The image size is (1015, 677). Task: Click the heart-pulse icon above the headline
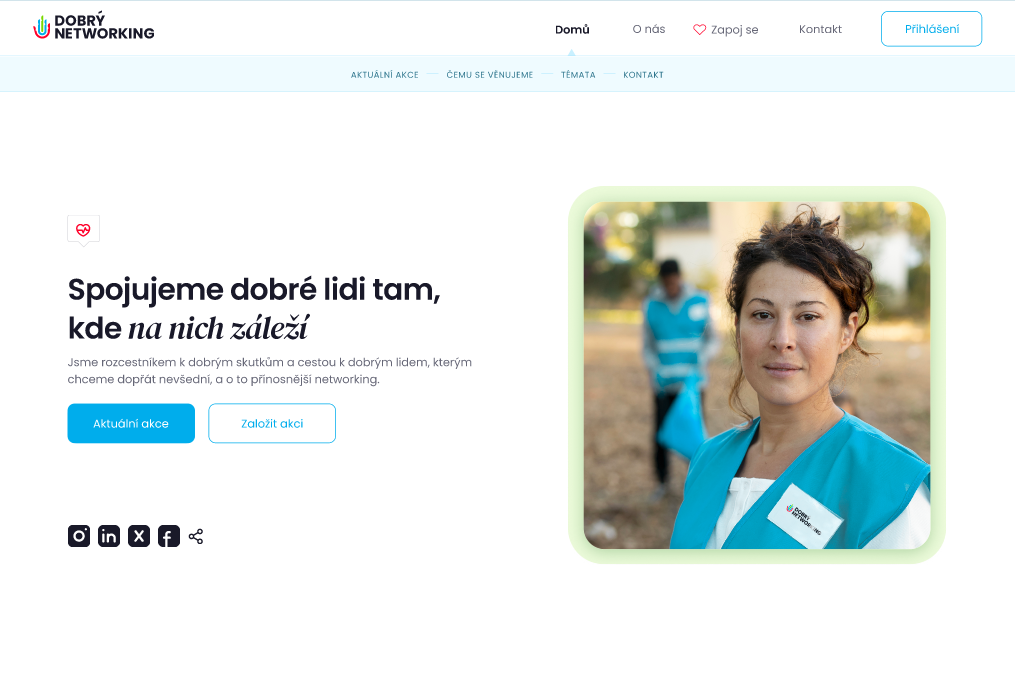(84, 230)
